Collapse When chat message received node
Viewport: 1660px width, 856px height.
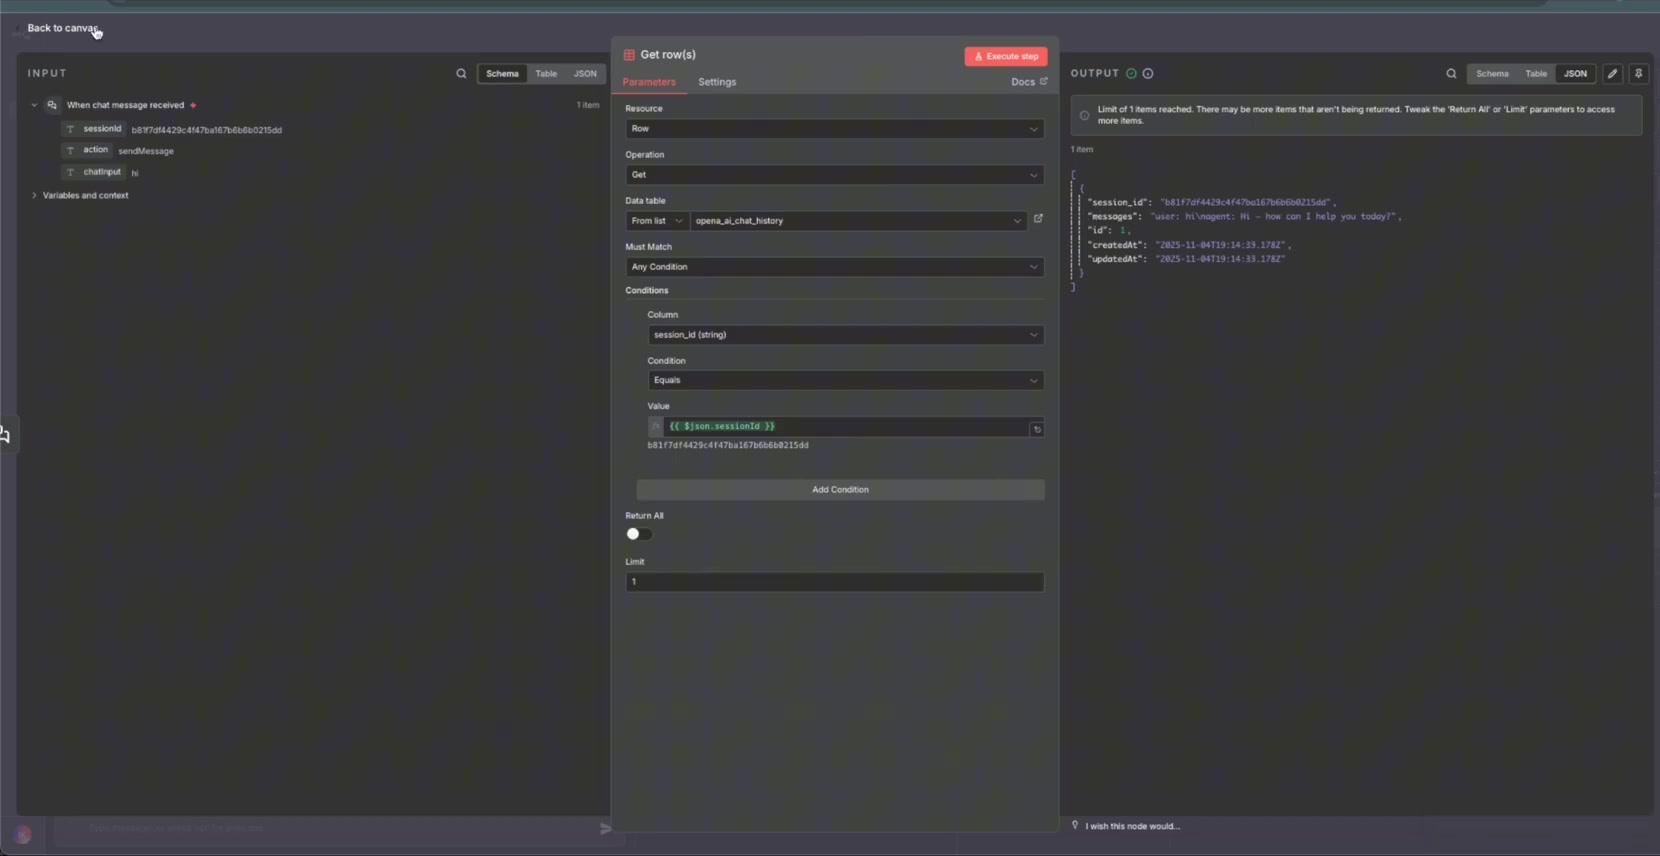34,105
